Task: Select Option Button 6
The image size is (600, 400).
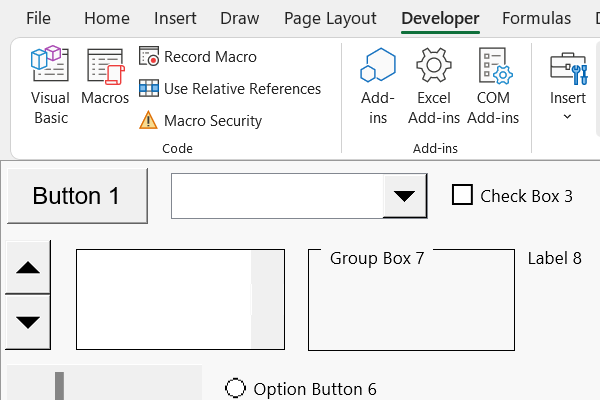Action: coord(236,388)
